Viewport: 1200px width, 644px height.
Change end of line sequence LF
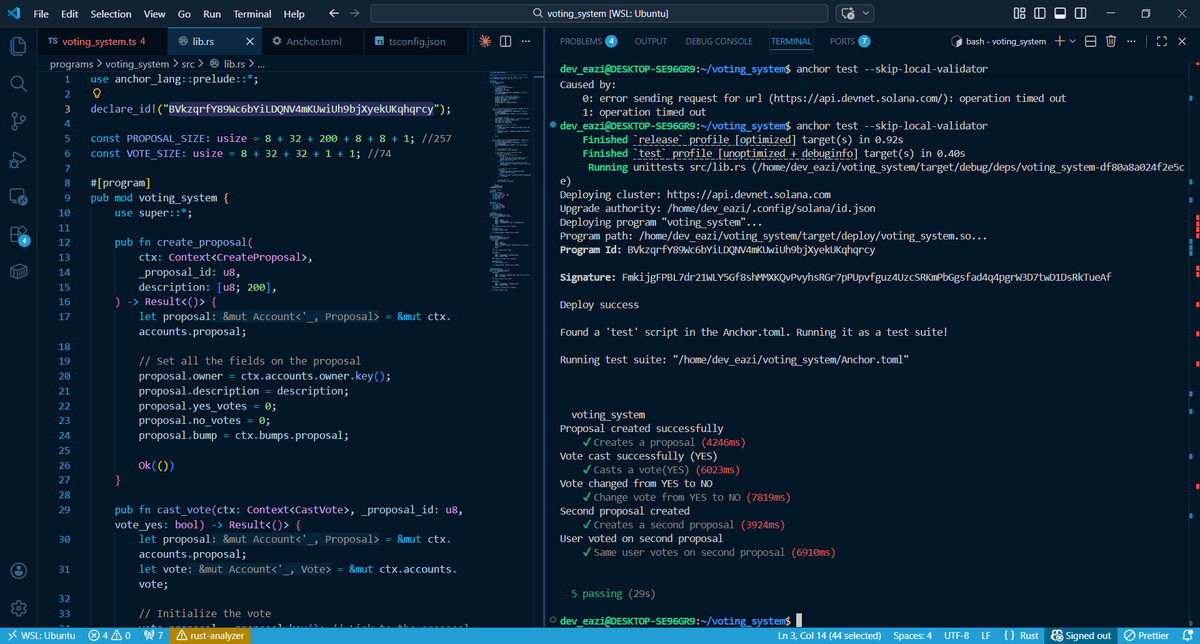985,636
